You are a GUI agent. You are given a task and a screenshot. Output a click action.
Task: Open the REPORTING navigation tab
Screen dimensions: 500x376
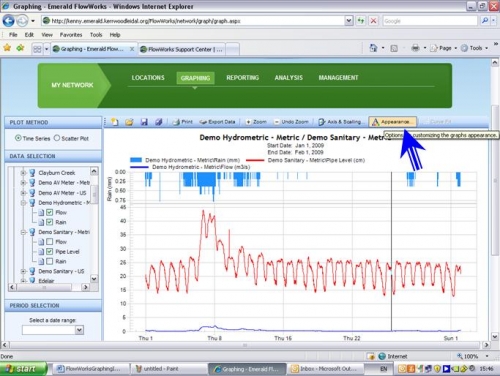click(243, 78)
